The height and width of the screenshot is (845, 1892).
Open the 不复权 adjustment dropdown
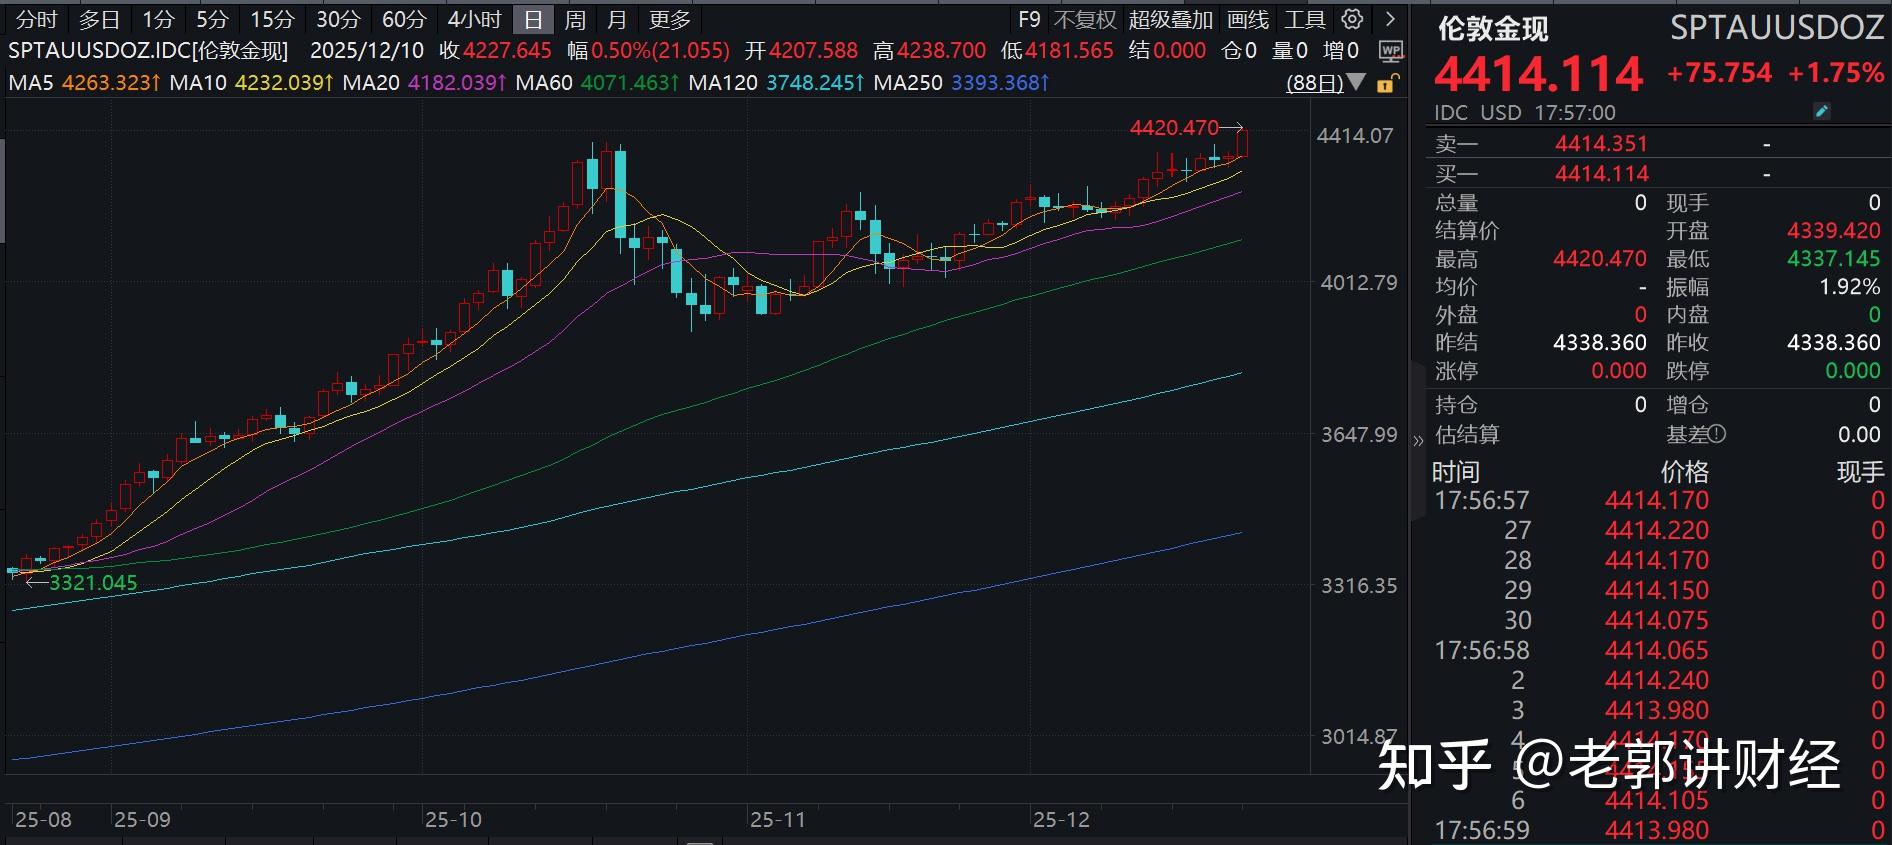point(1084,19)
